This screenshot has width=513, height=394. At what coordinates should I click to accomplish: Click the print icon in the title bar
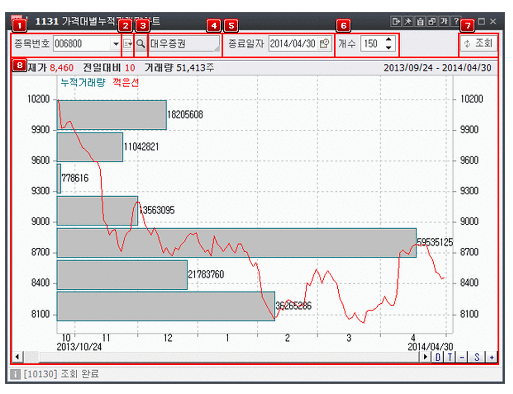420,22
